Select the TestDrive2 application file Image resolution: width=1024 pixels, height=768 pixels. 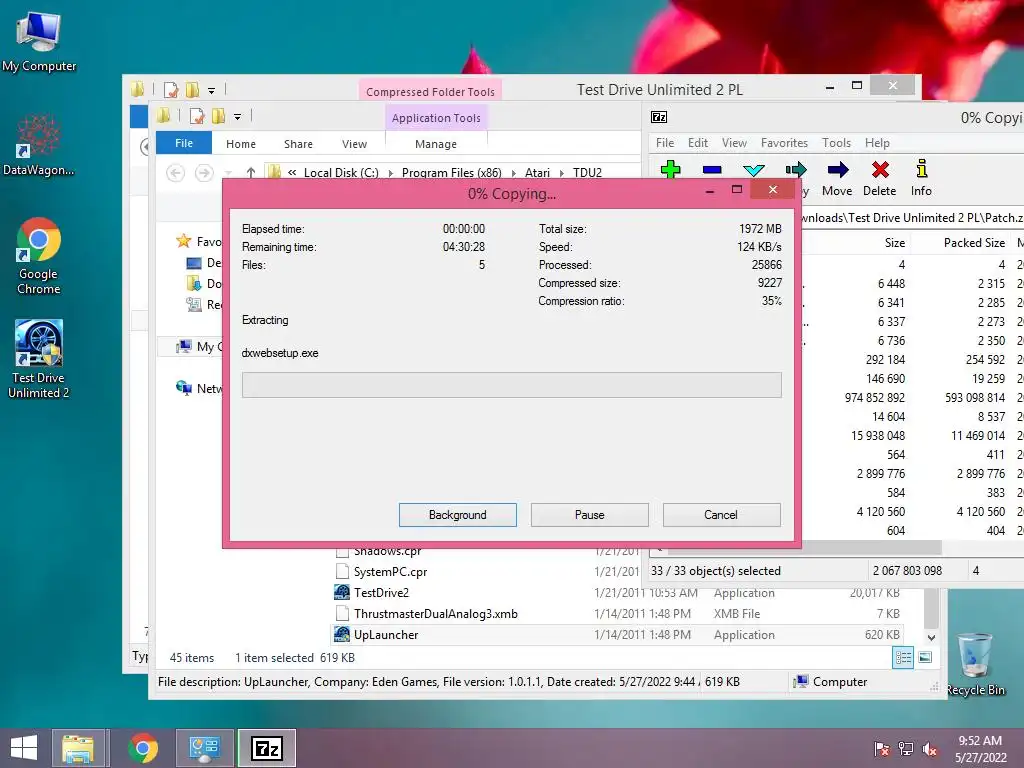(x=617, y=592)
